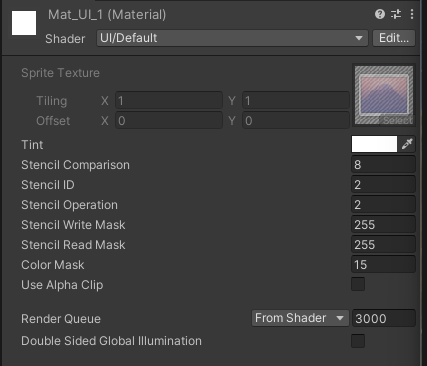Expand the Render Queue From Shader dropdown
This screenshot has width=427, height=366.
tap(300, 318)
